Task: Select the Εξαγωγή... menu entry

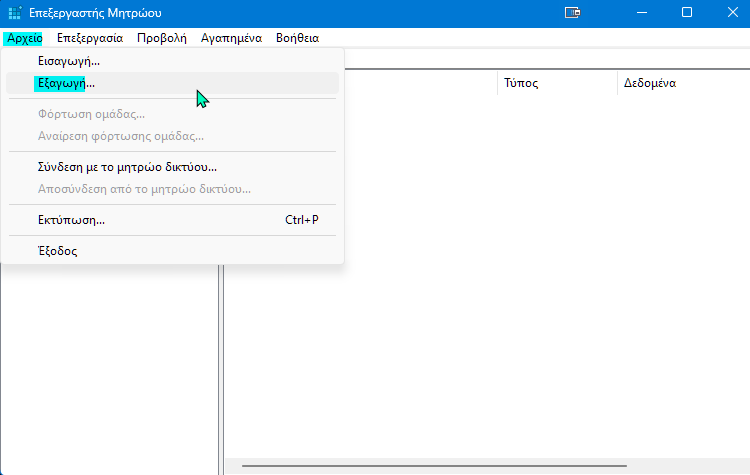Action: point(66,83)
